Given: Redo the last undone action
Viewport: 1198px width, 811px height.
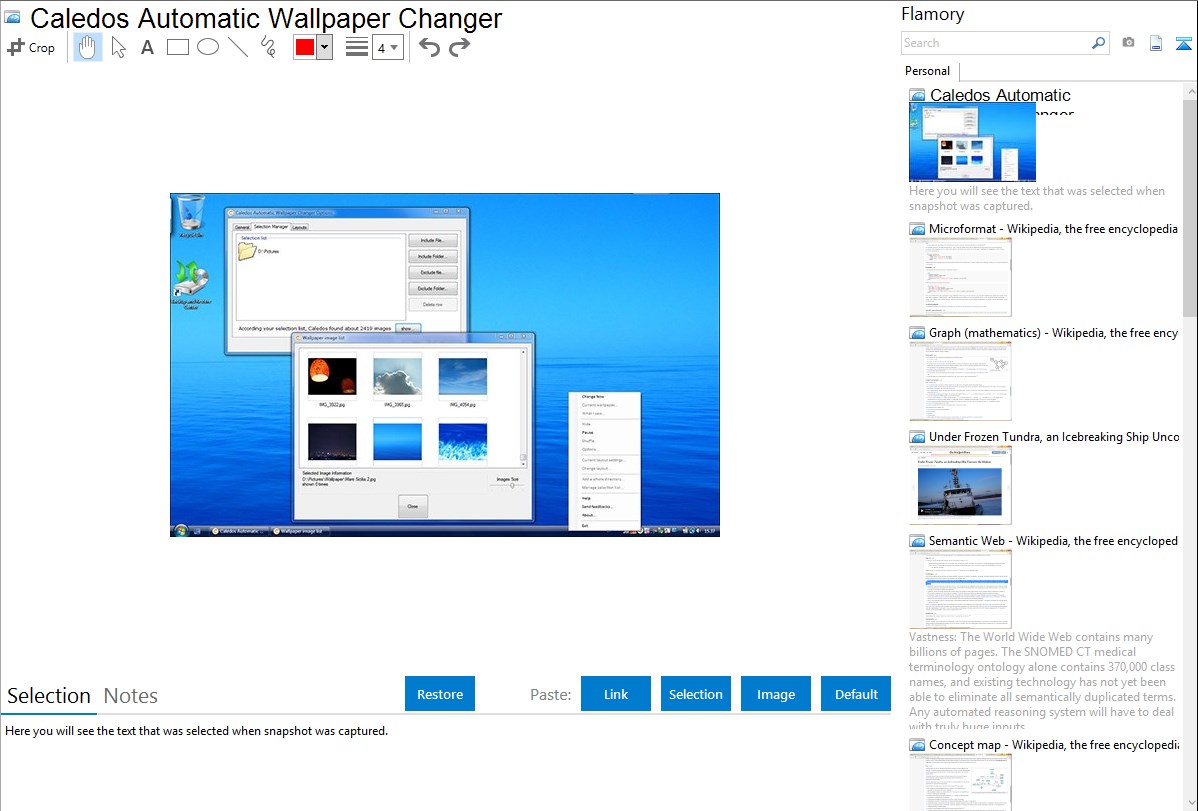Looking at the screenshot, I should 459,47.
